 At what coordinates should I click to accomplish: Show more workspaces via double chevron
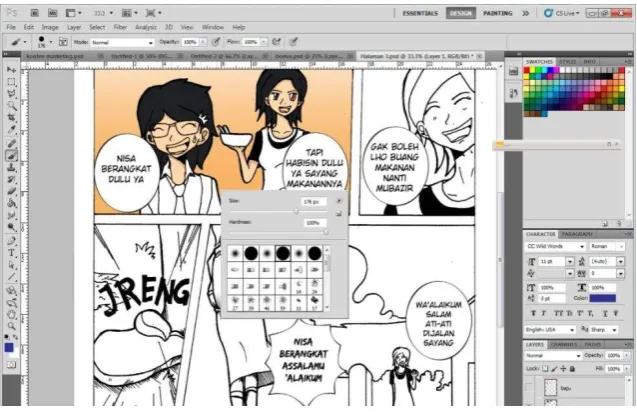pyautogui.click(x=526, y=13)
